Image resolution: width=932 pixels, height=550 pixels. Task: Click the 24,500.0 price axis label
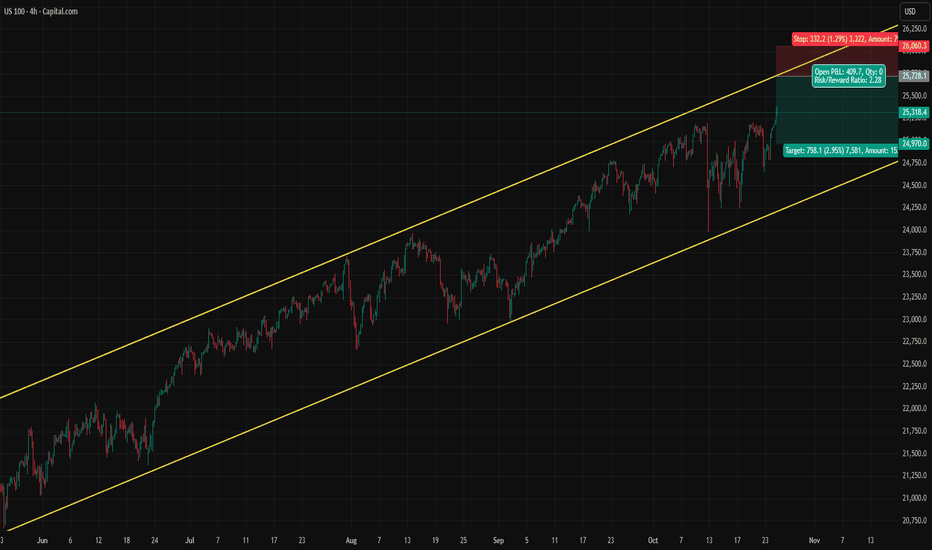click(914, 186)
